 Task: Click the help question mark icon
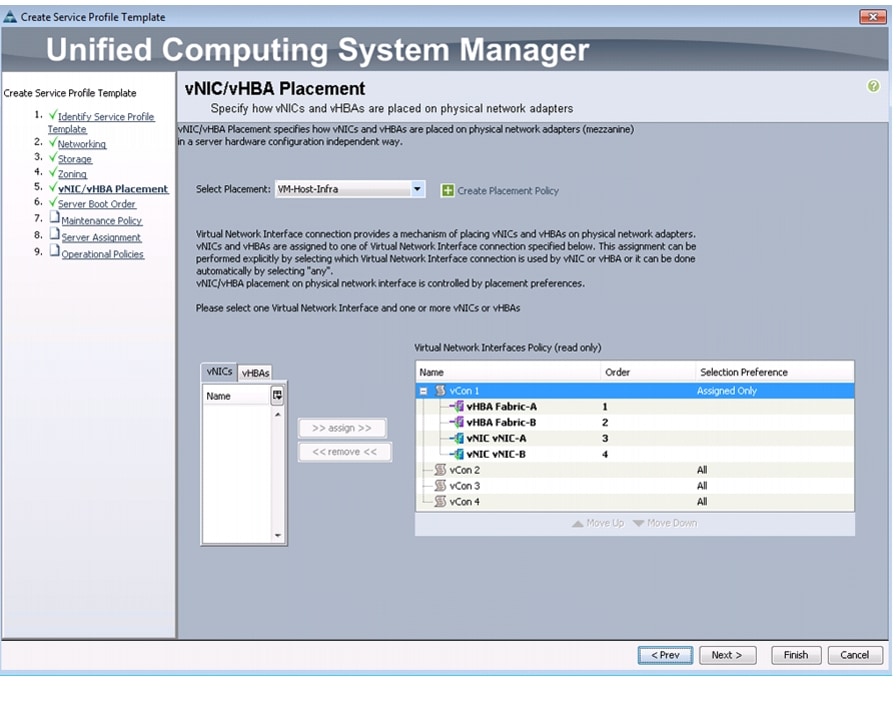(873, 86)
